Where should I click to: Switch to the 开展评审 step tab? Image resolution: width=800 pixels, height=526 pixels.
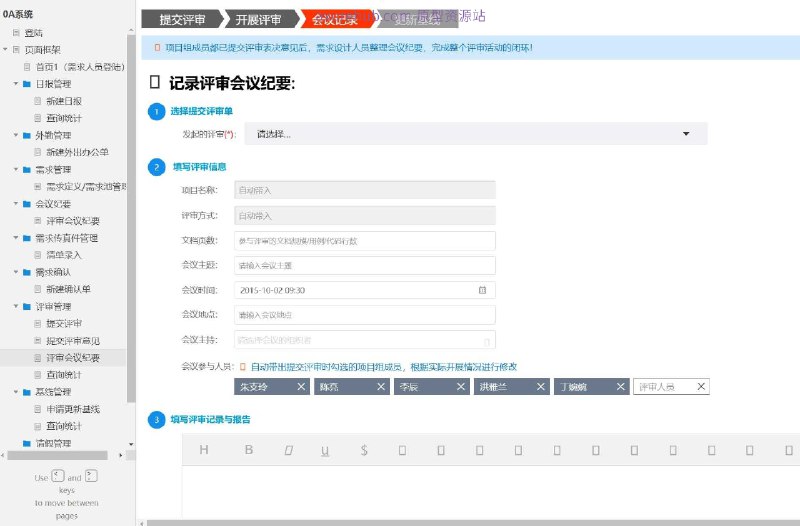259,19
